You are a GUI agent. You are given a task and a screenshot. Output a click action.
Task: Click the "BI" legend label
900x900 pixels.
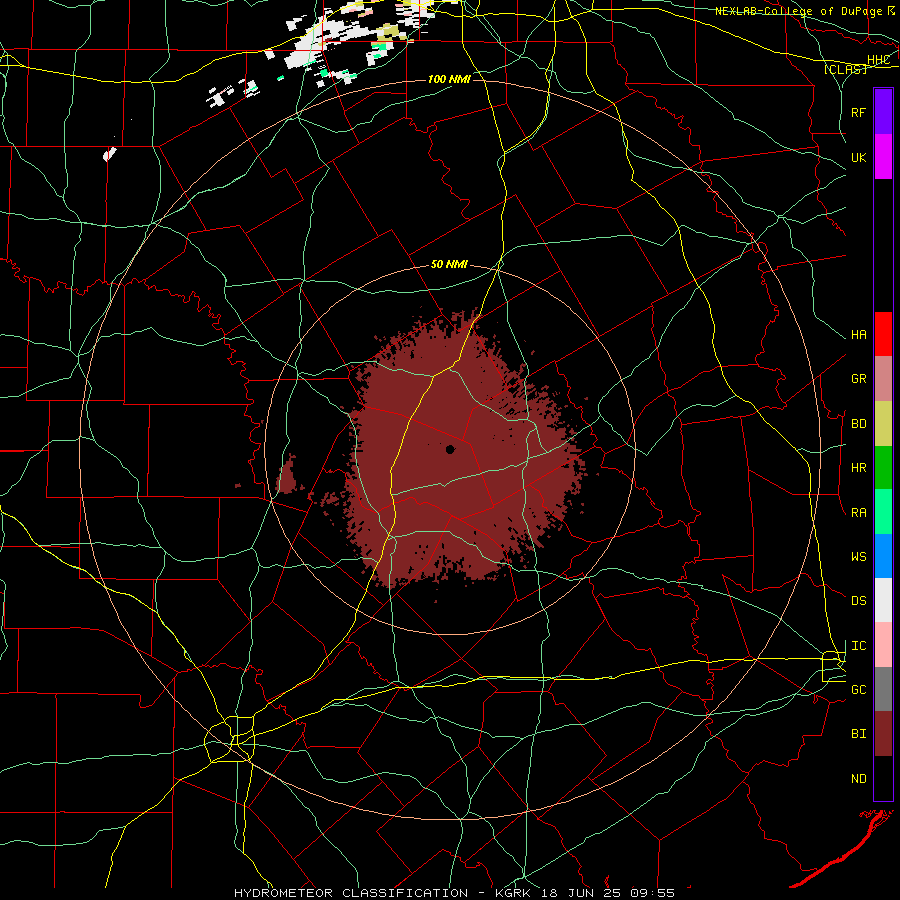pyautogui.click(x=858, y=734)
